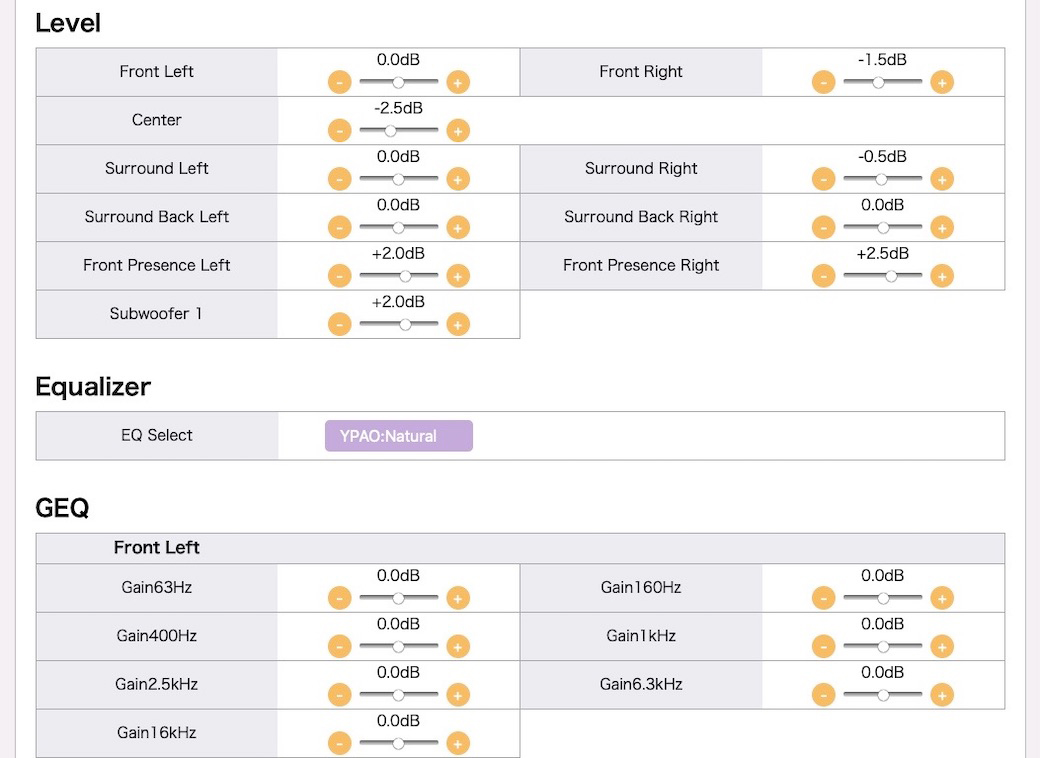Decrease Gain63Hz with minus button
This screenshot has height=758, width=1040.
coord(340,598)
